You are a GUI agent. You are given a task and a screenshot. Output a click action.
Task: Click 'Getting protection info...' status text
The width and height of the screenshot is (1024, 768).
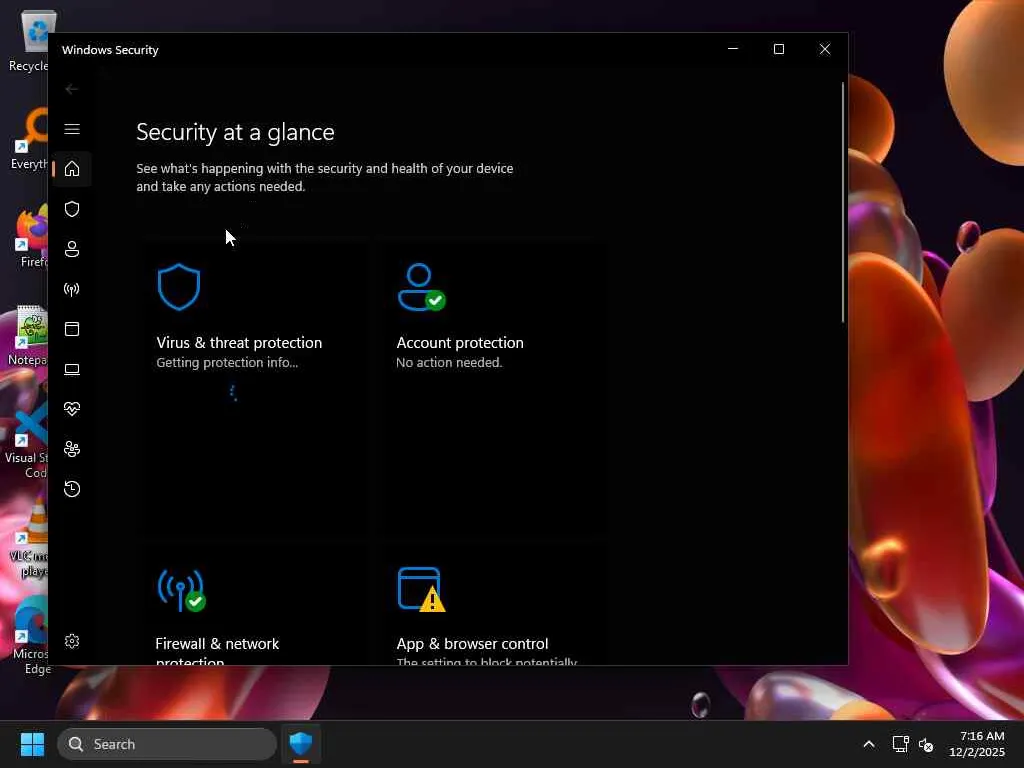[x=227, y=362]
